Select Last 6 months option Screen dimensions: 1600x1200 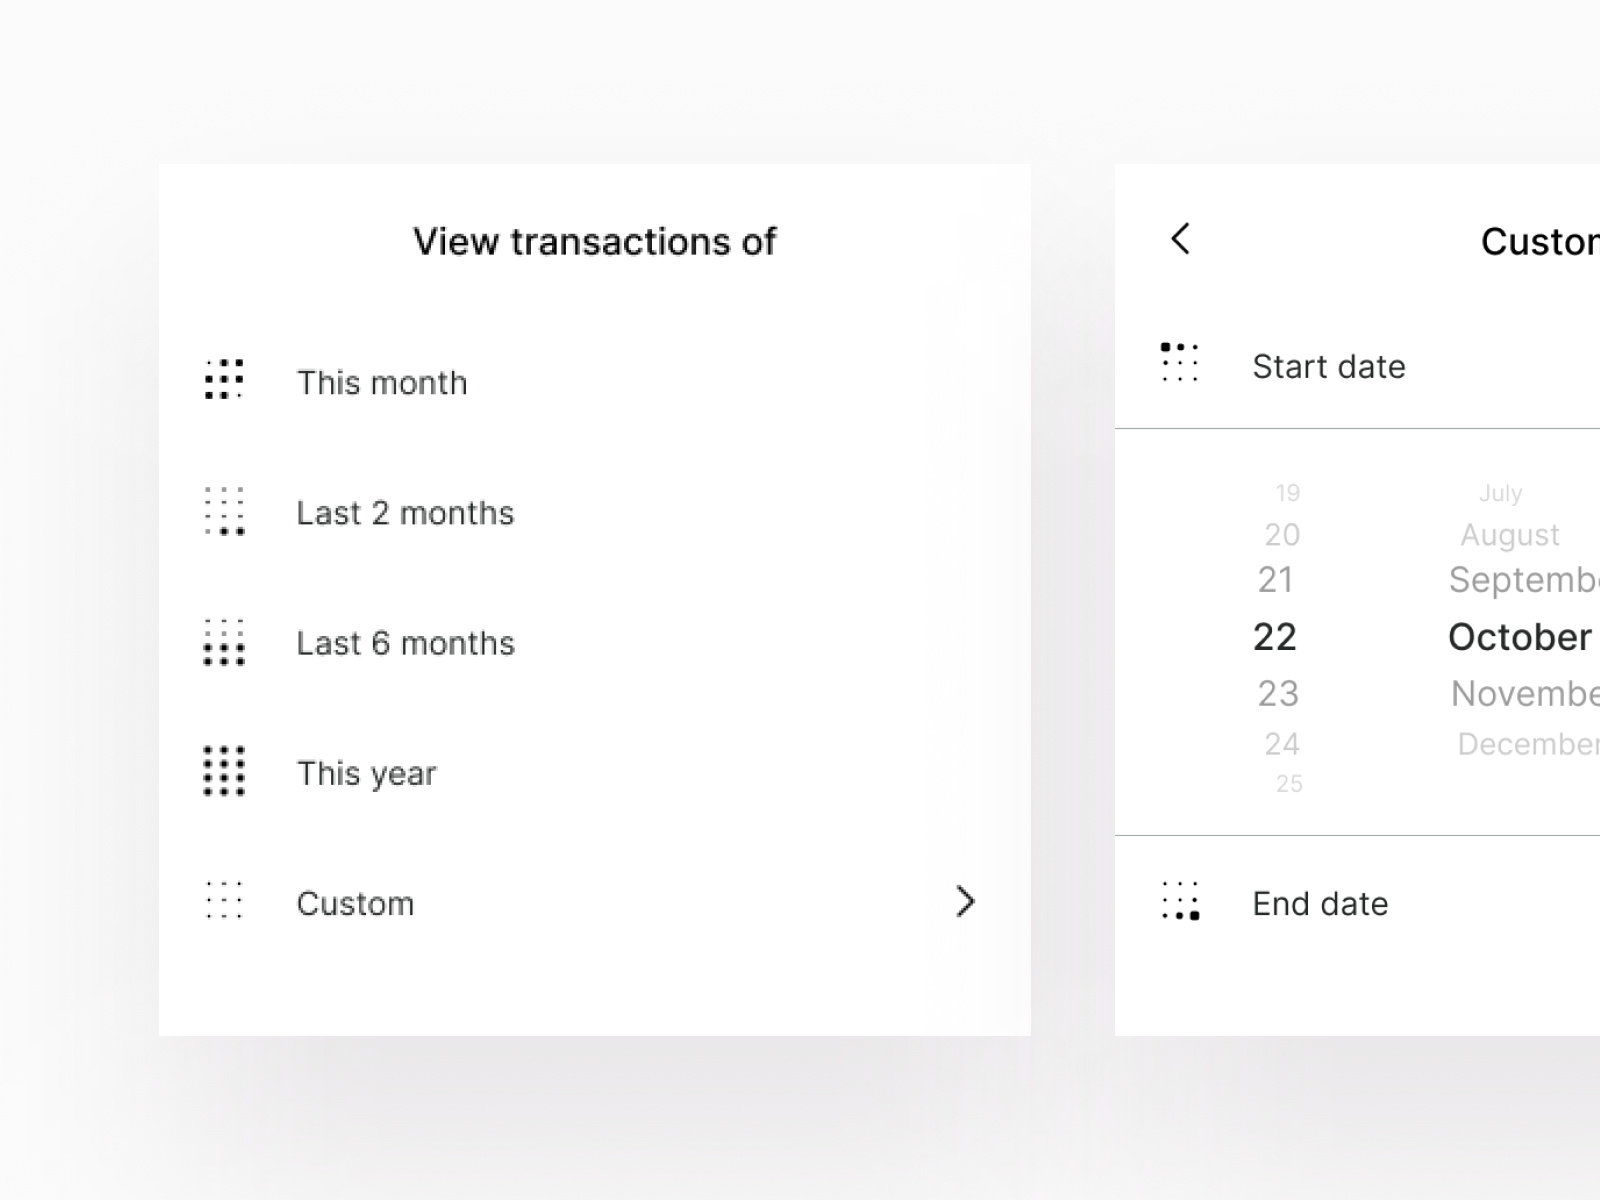click(x=405, y=643)
